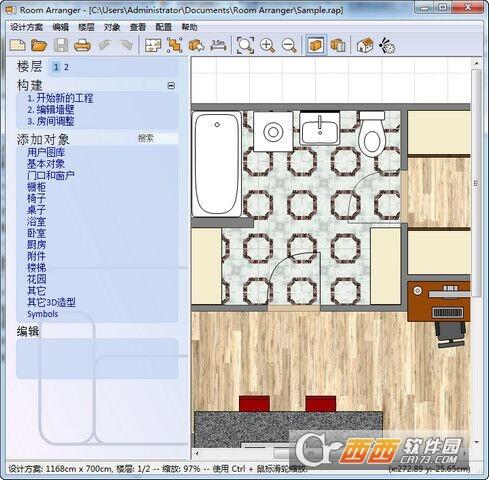The image size is (489, 480).
Task: Switch to floor 1 tab
Action: [x=56, y=67]
